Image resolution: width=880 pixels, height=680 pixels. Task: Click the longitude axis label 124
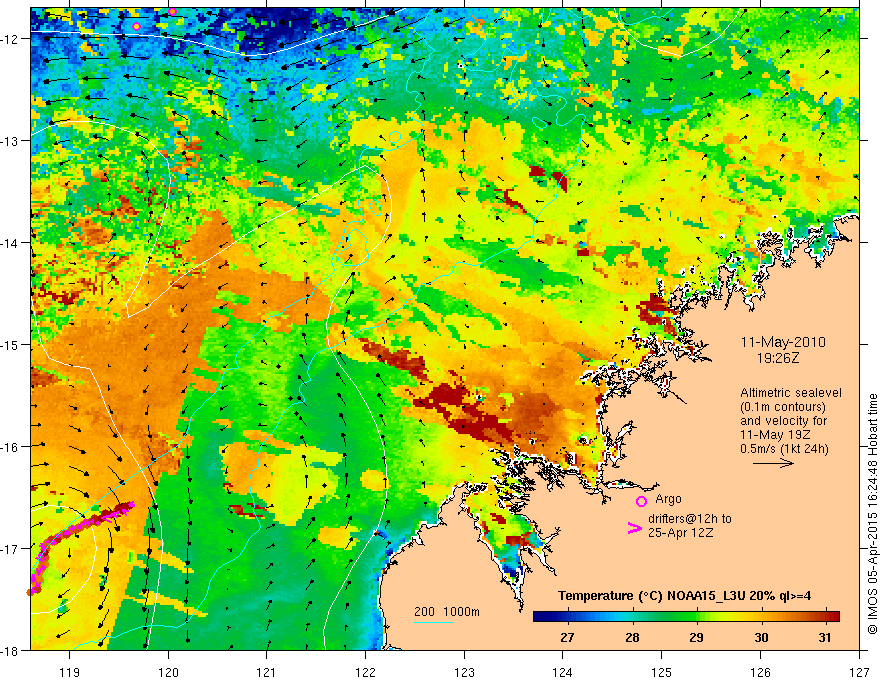(x=563, y=672)
